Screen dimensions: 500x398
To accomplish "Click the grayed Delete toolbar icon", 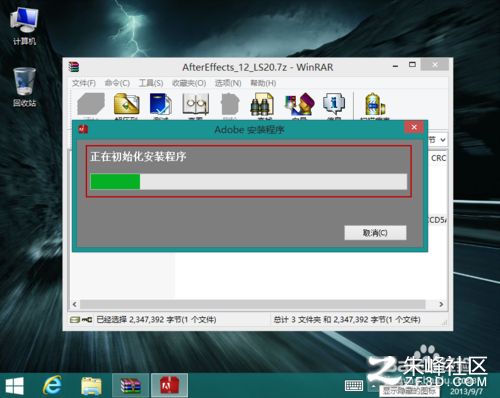I will (x=230, y=104).
